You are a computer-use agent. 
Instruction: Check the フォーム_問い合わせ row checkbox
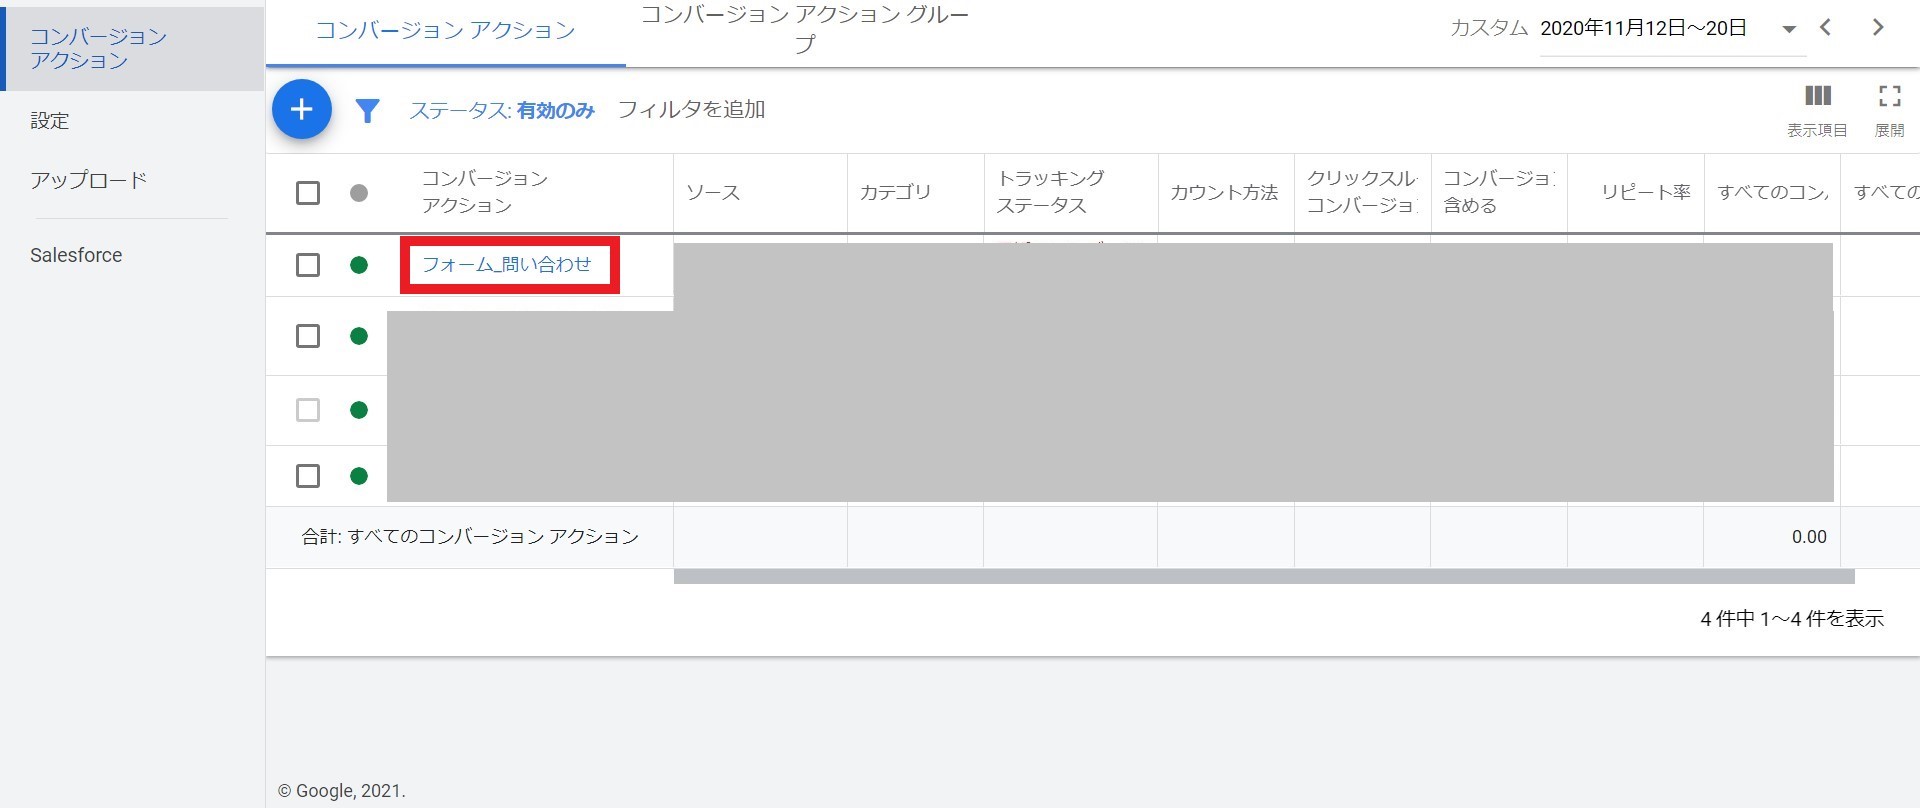click(x=308, y=265)
